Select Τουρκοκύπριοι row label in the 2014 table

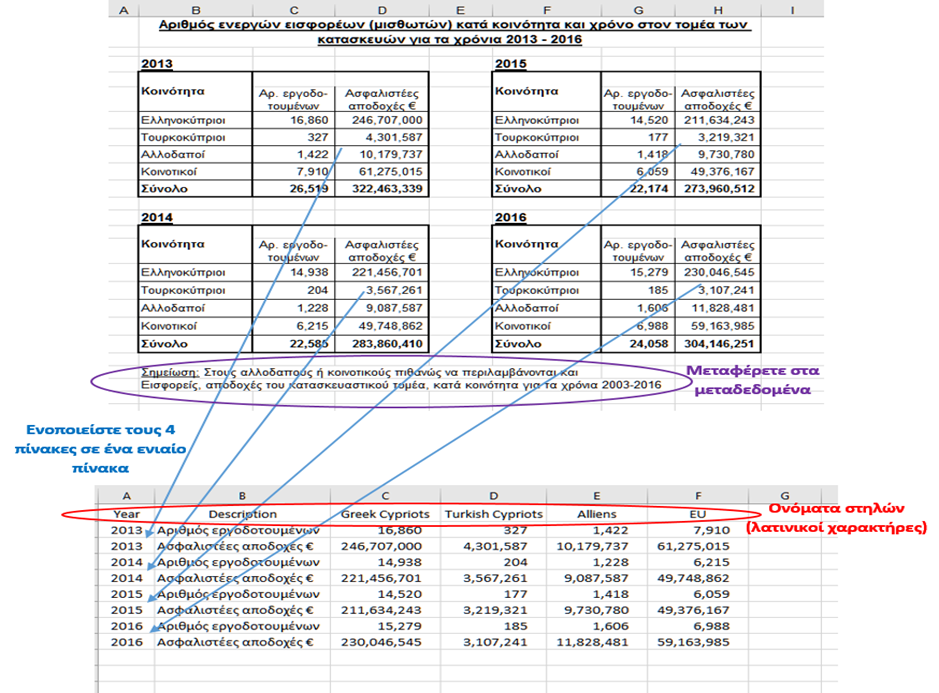coord(182,290)
